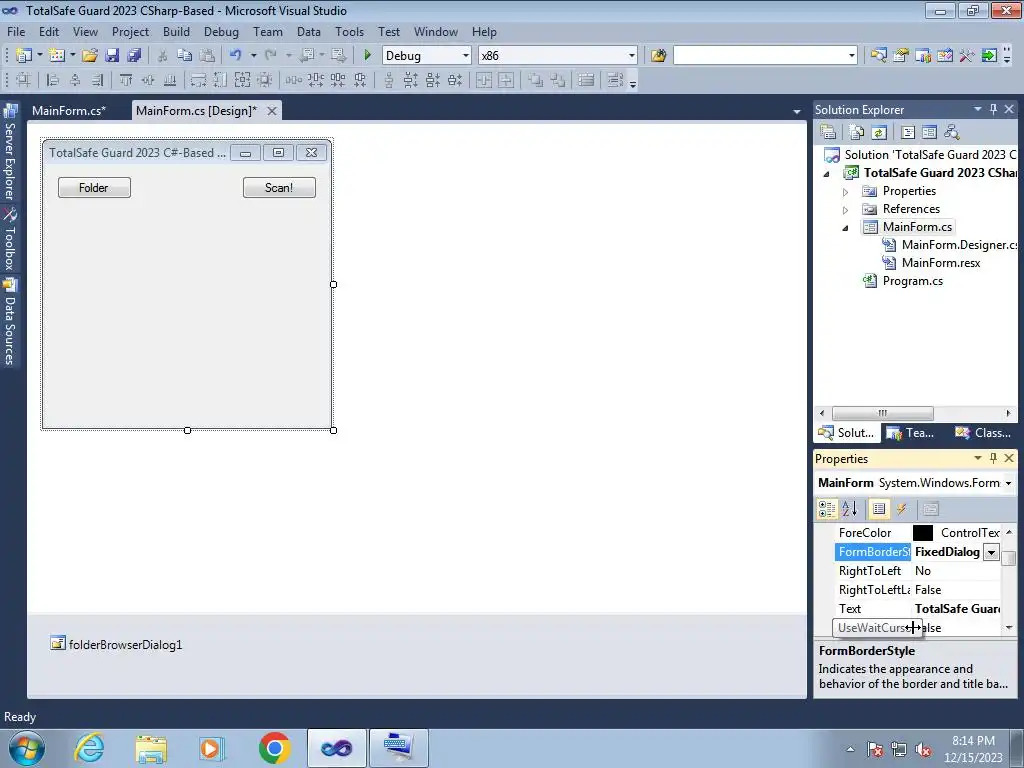This screenshot has height=768, width=1024.
Task: Select the folderBrowserDialog1 component
Action: 116,645
